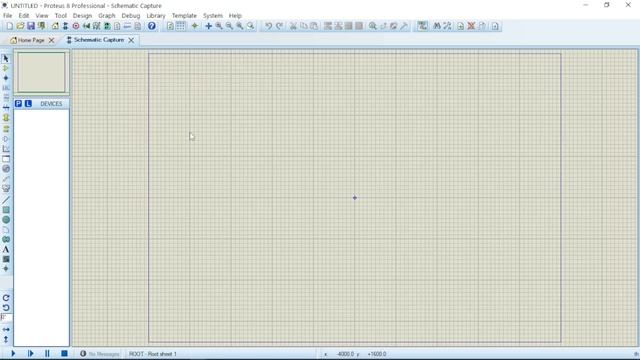The image size is (640, 360).
Task: Toggle the grid display toolbar icon
Action: click(x=180, y=26)
